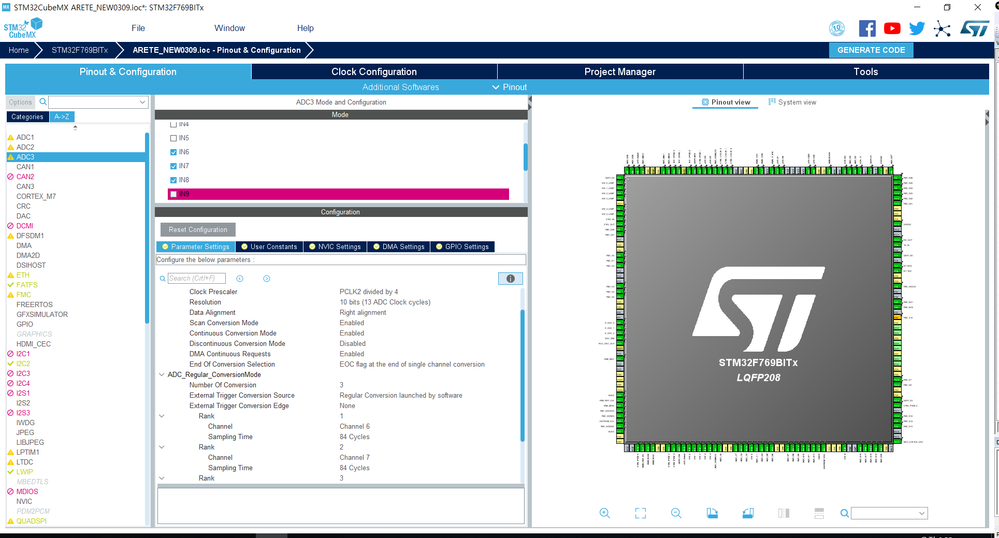Click the ST community network star icon
Viewport: 999px width, 538px height.
pyautogui.click(x=942, y=28)
